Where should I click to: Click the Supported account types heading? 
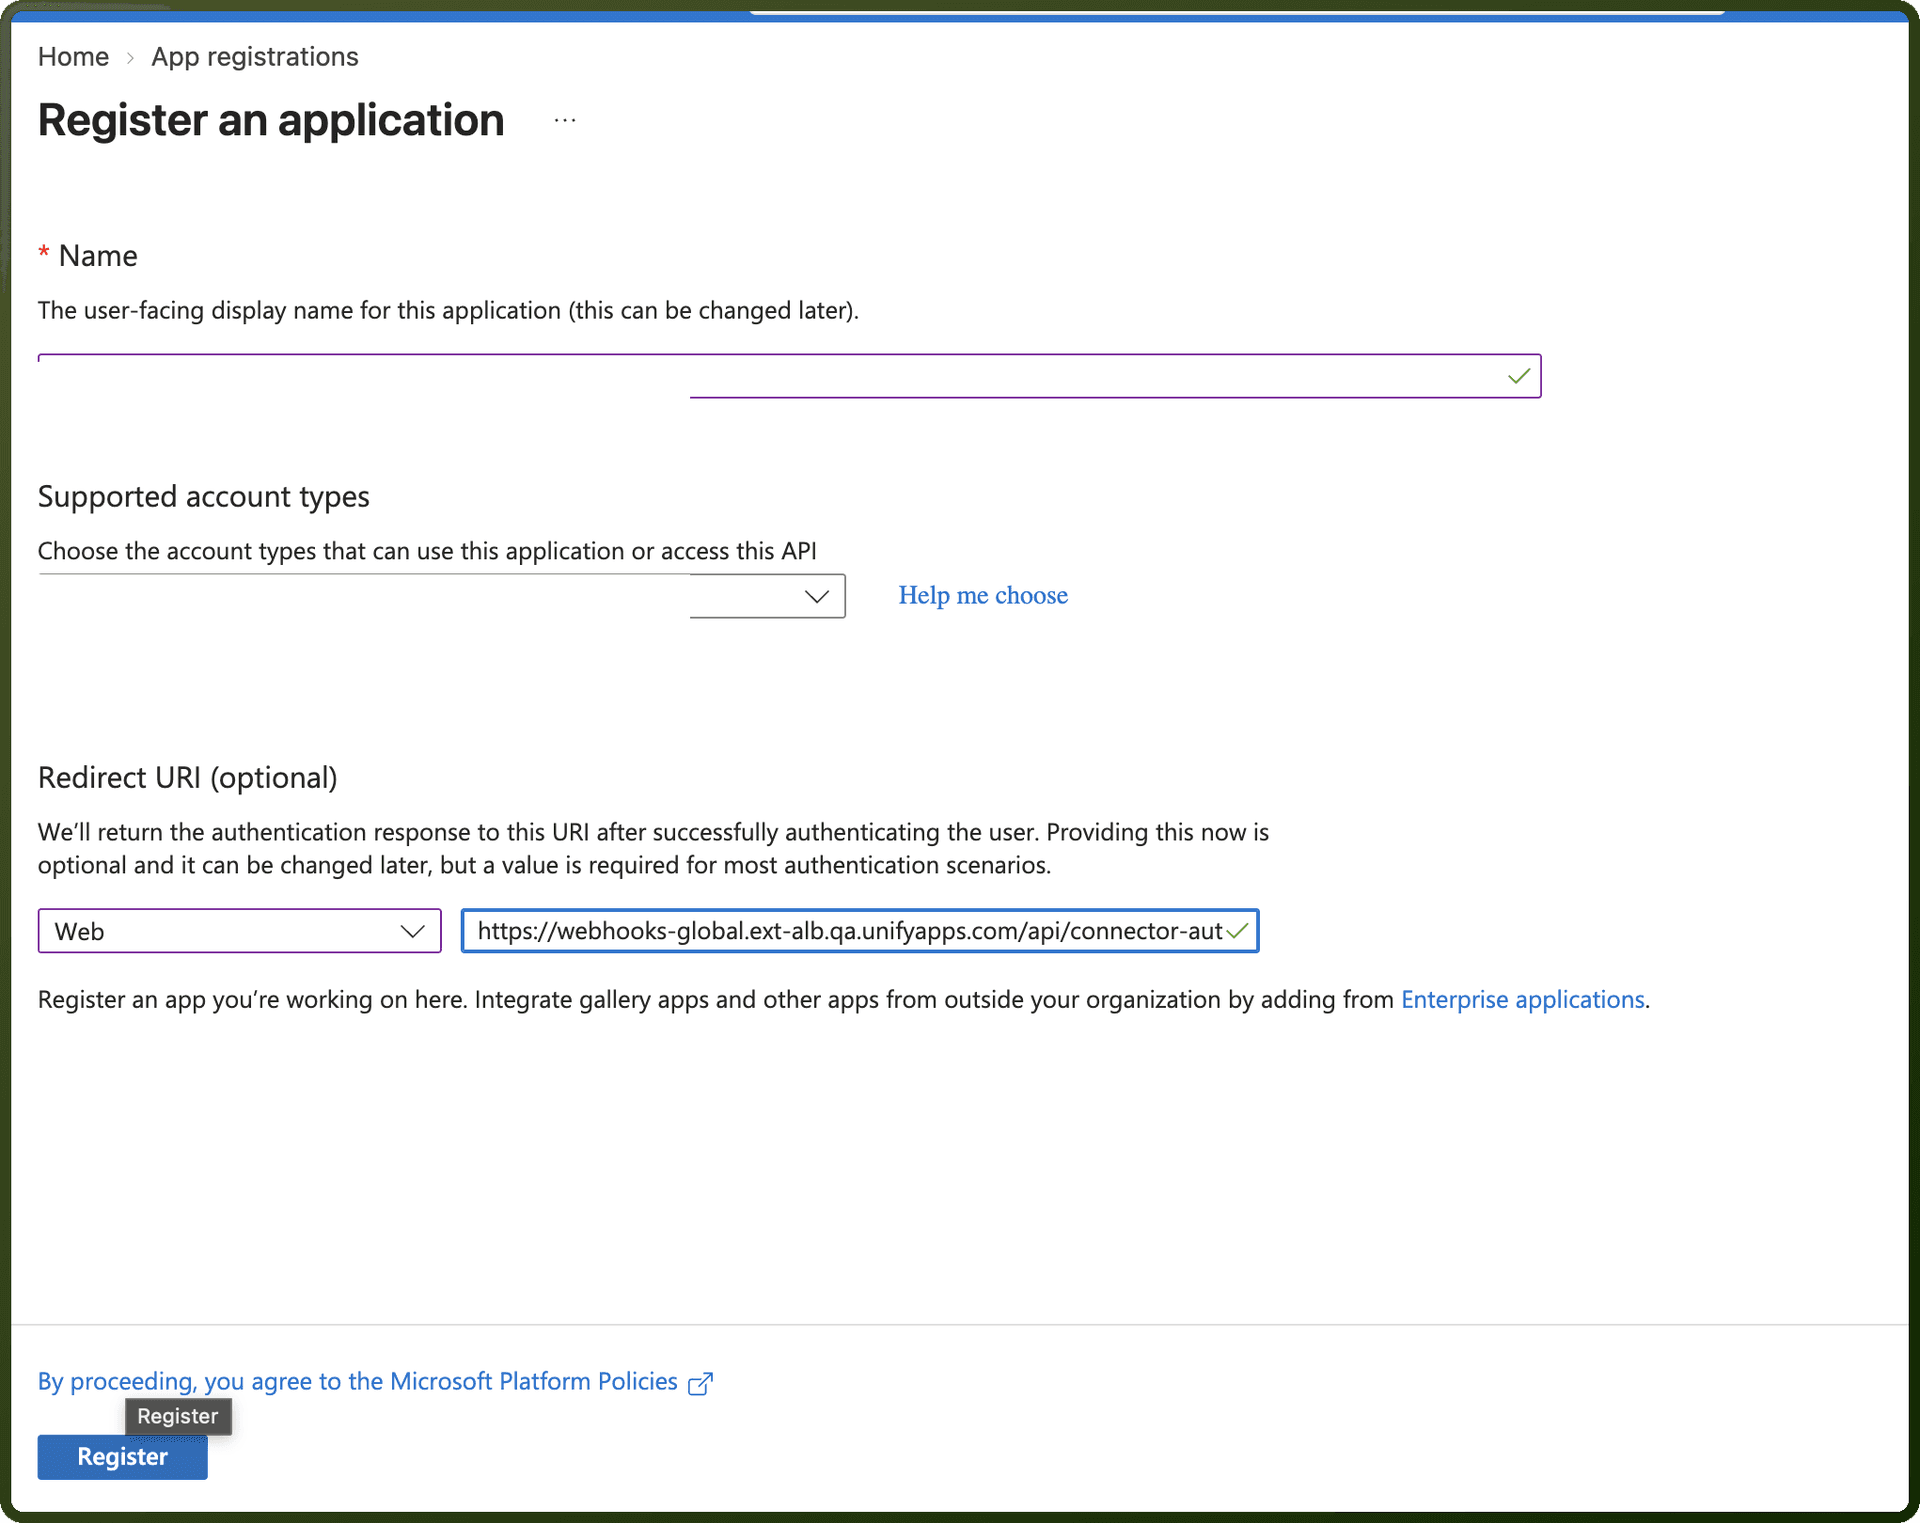point(203,497)
